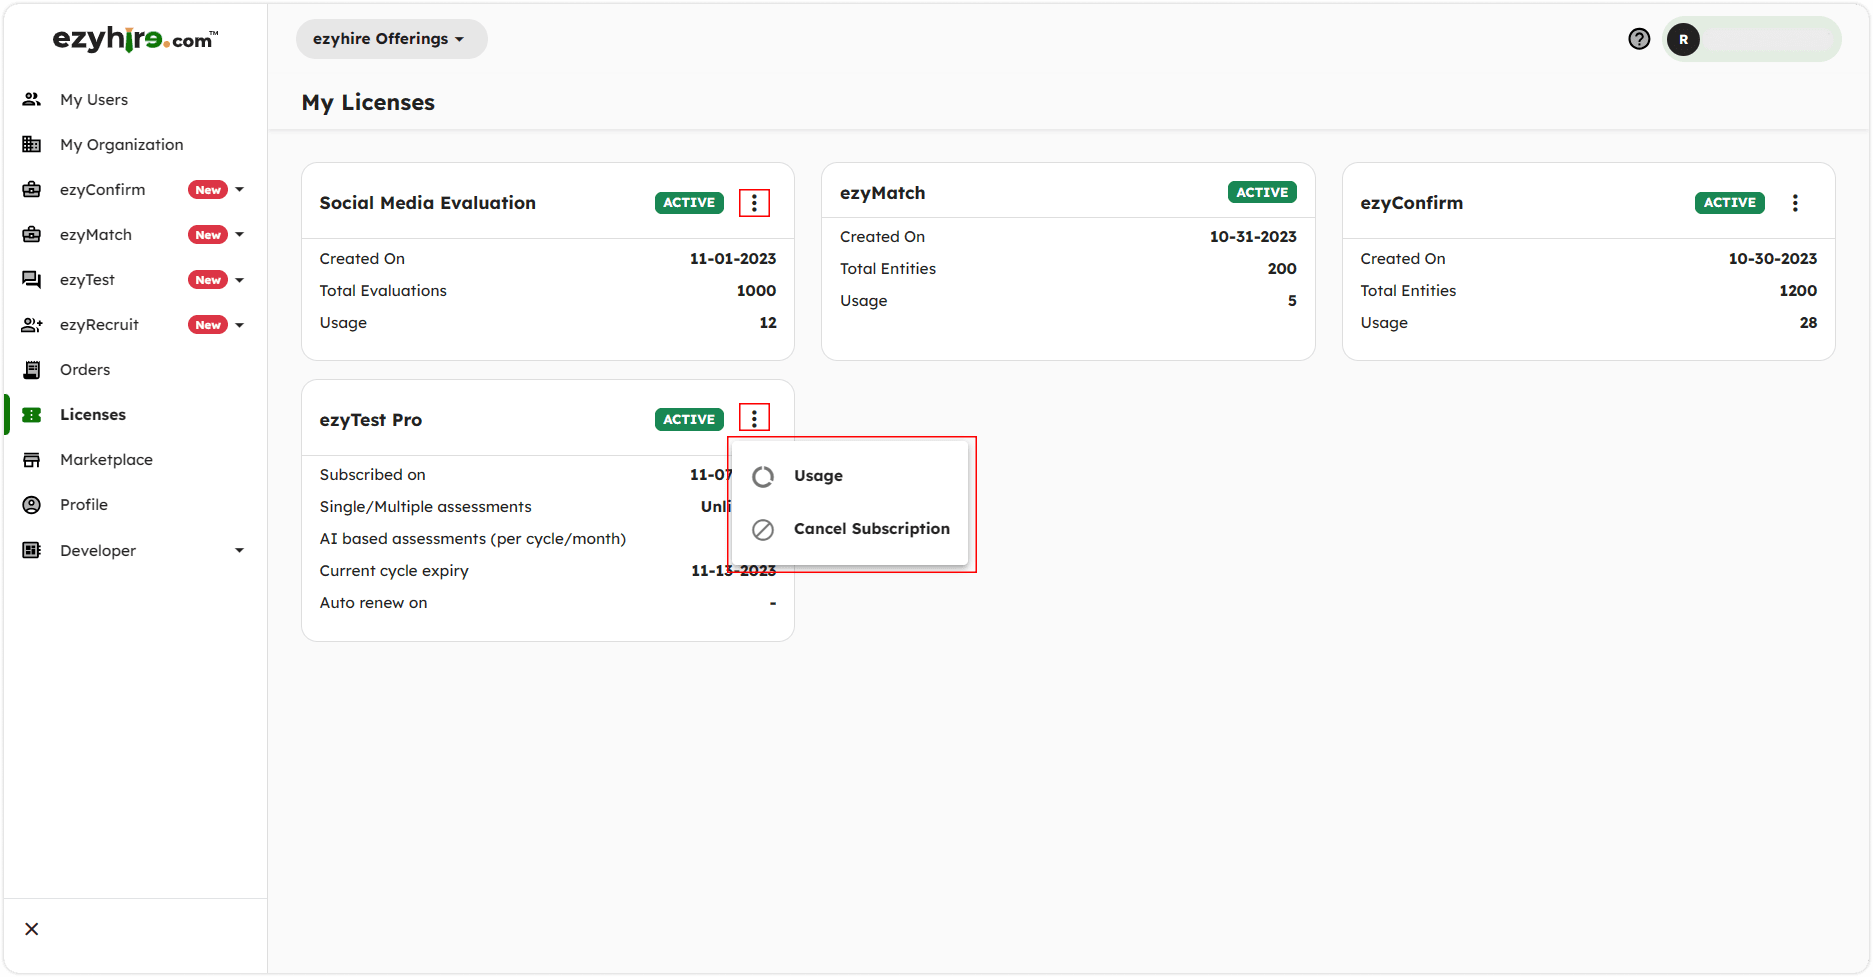
Task: Click the My Organization building icon
Action: tap(32, 144)
